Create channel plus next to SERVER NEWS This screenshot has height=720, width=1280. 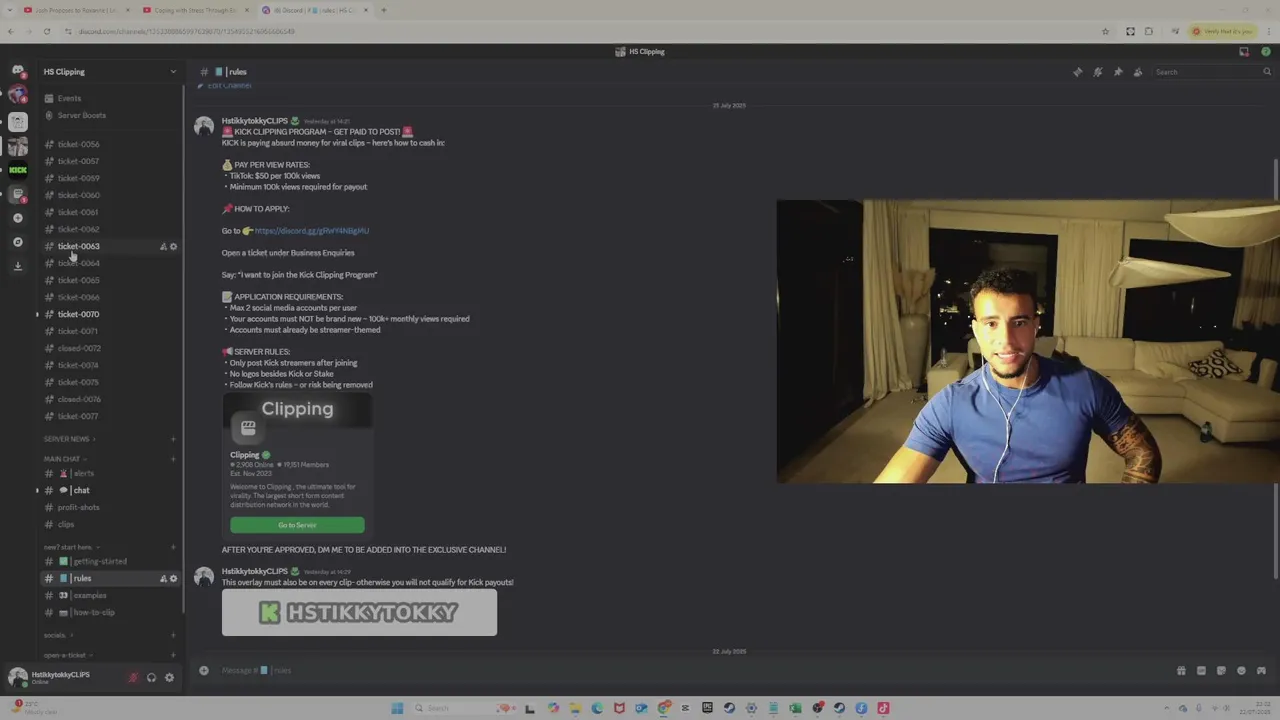(173, 439)
